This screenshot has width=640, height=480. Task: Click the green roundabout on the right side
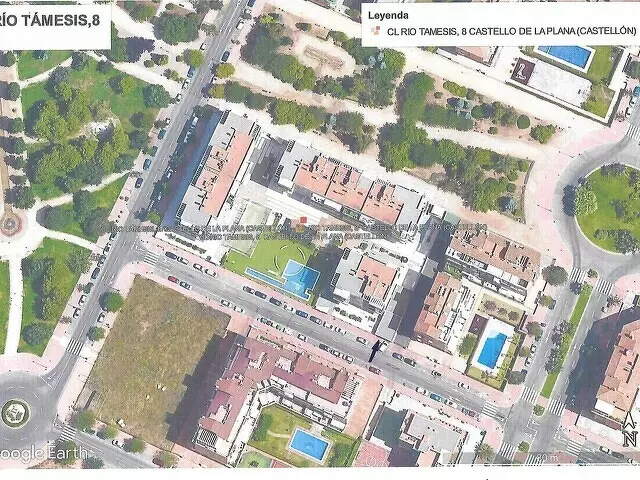click(610, 205)
